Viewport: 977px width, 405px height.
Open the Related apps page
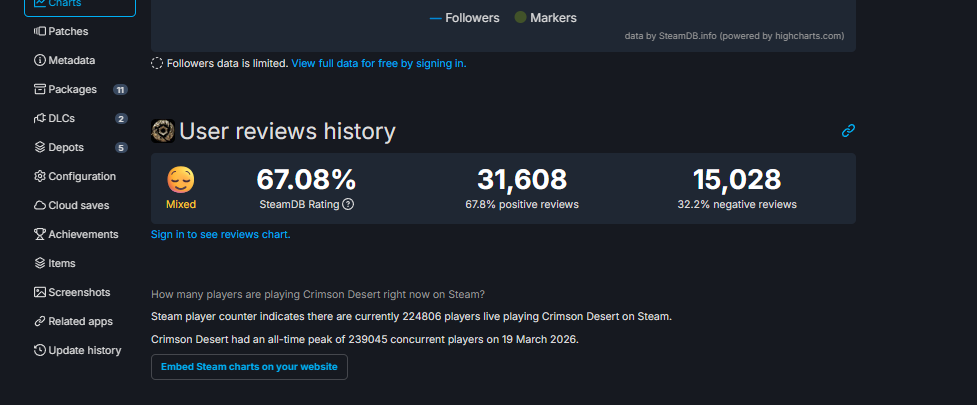[80, 321]
